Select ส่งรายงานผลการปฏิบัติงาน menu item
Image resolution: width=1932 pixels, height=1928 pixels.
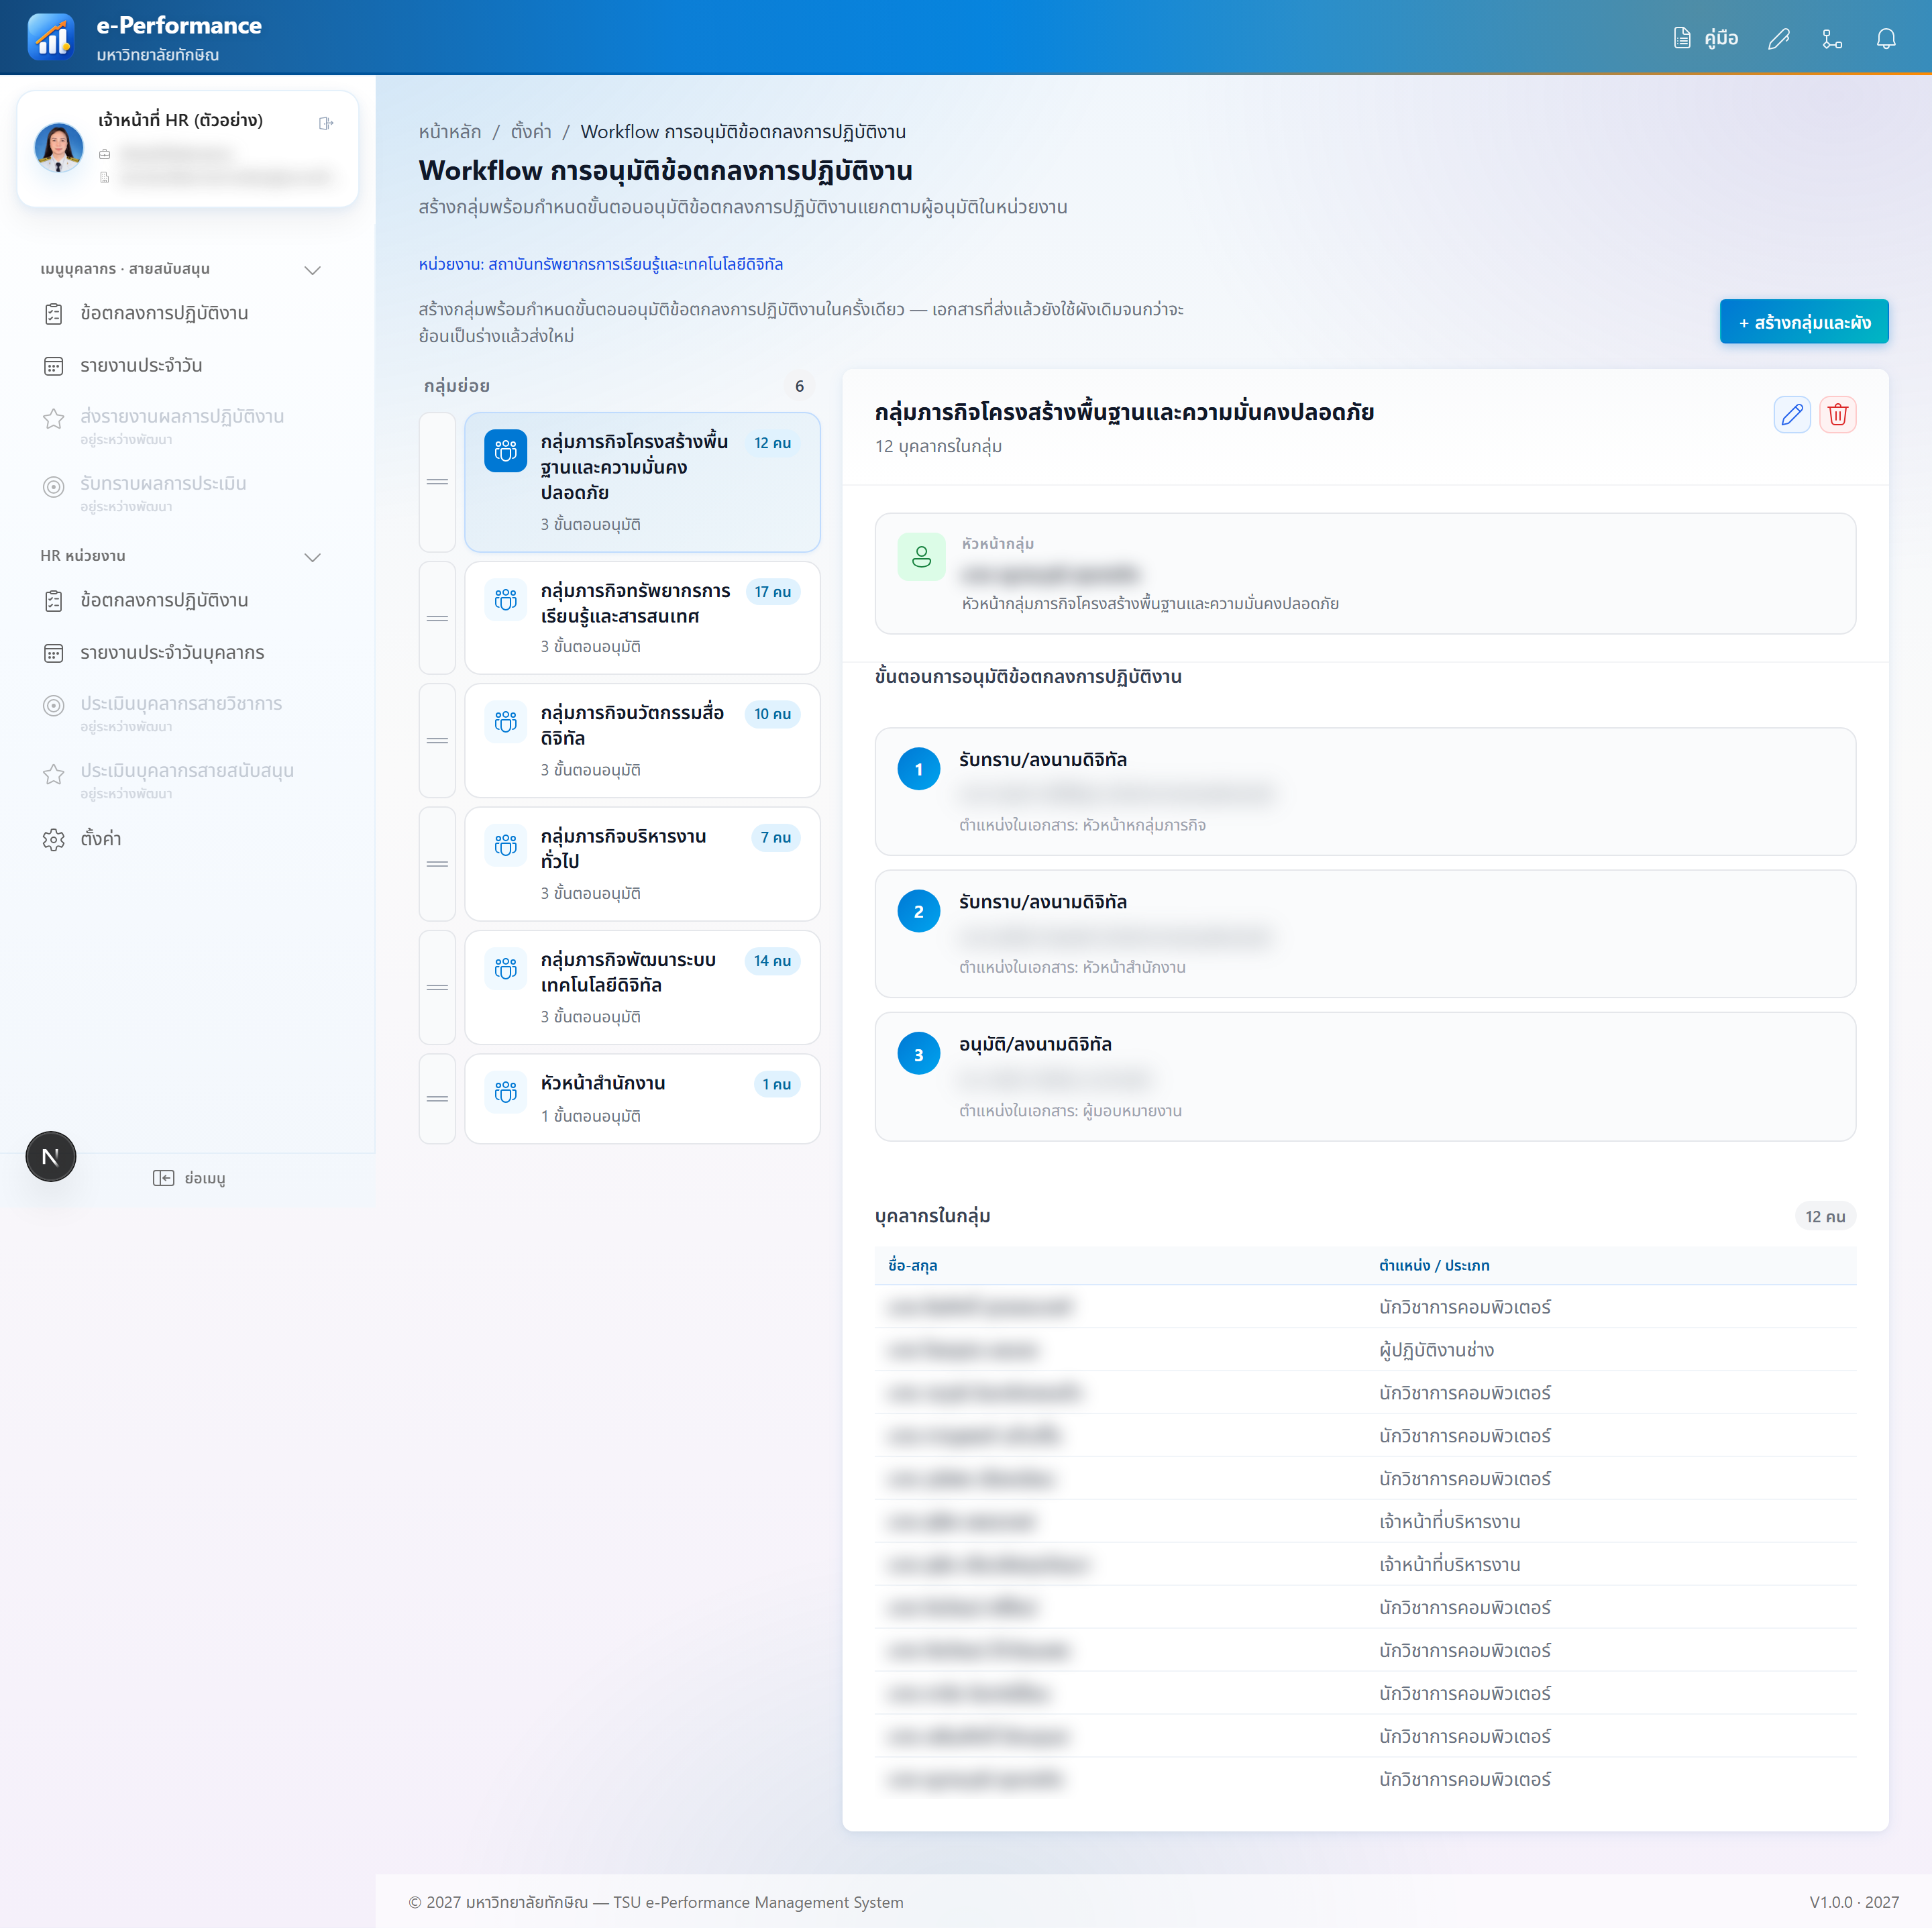(182, 426)
